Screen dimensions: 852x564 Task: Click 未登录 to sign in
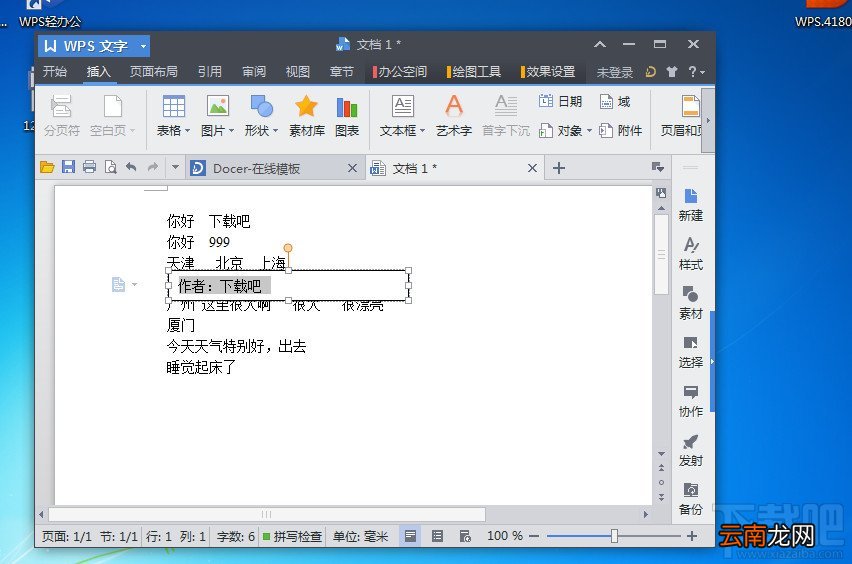pos(615,72)
